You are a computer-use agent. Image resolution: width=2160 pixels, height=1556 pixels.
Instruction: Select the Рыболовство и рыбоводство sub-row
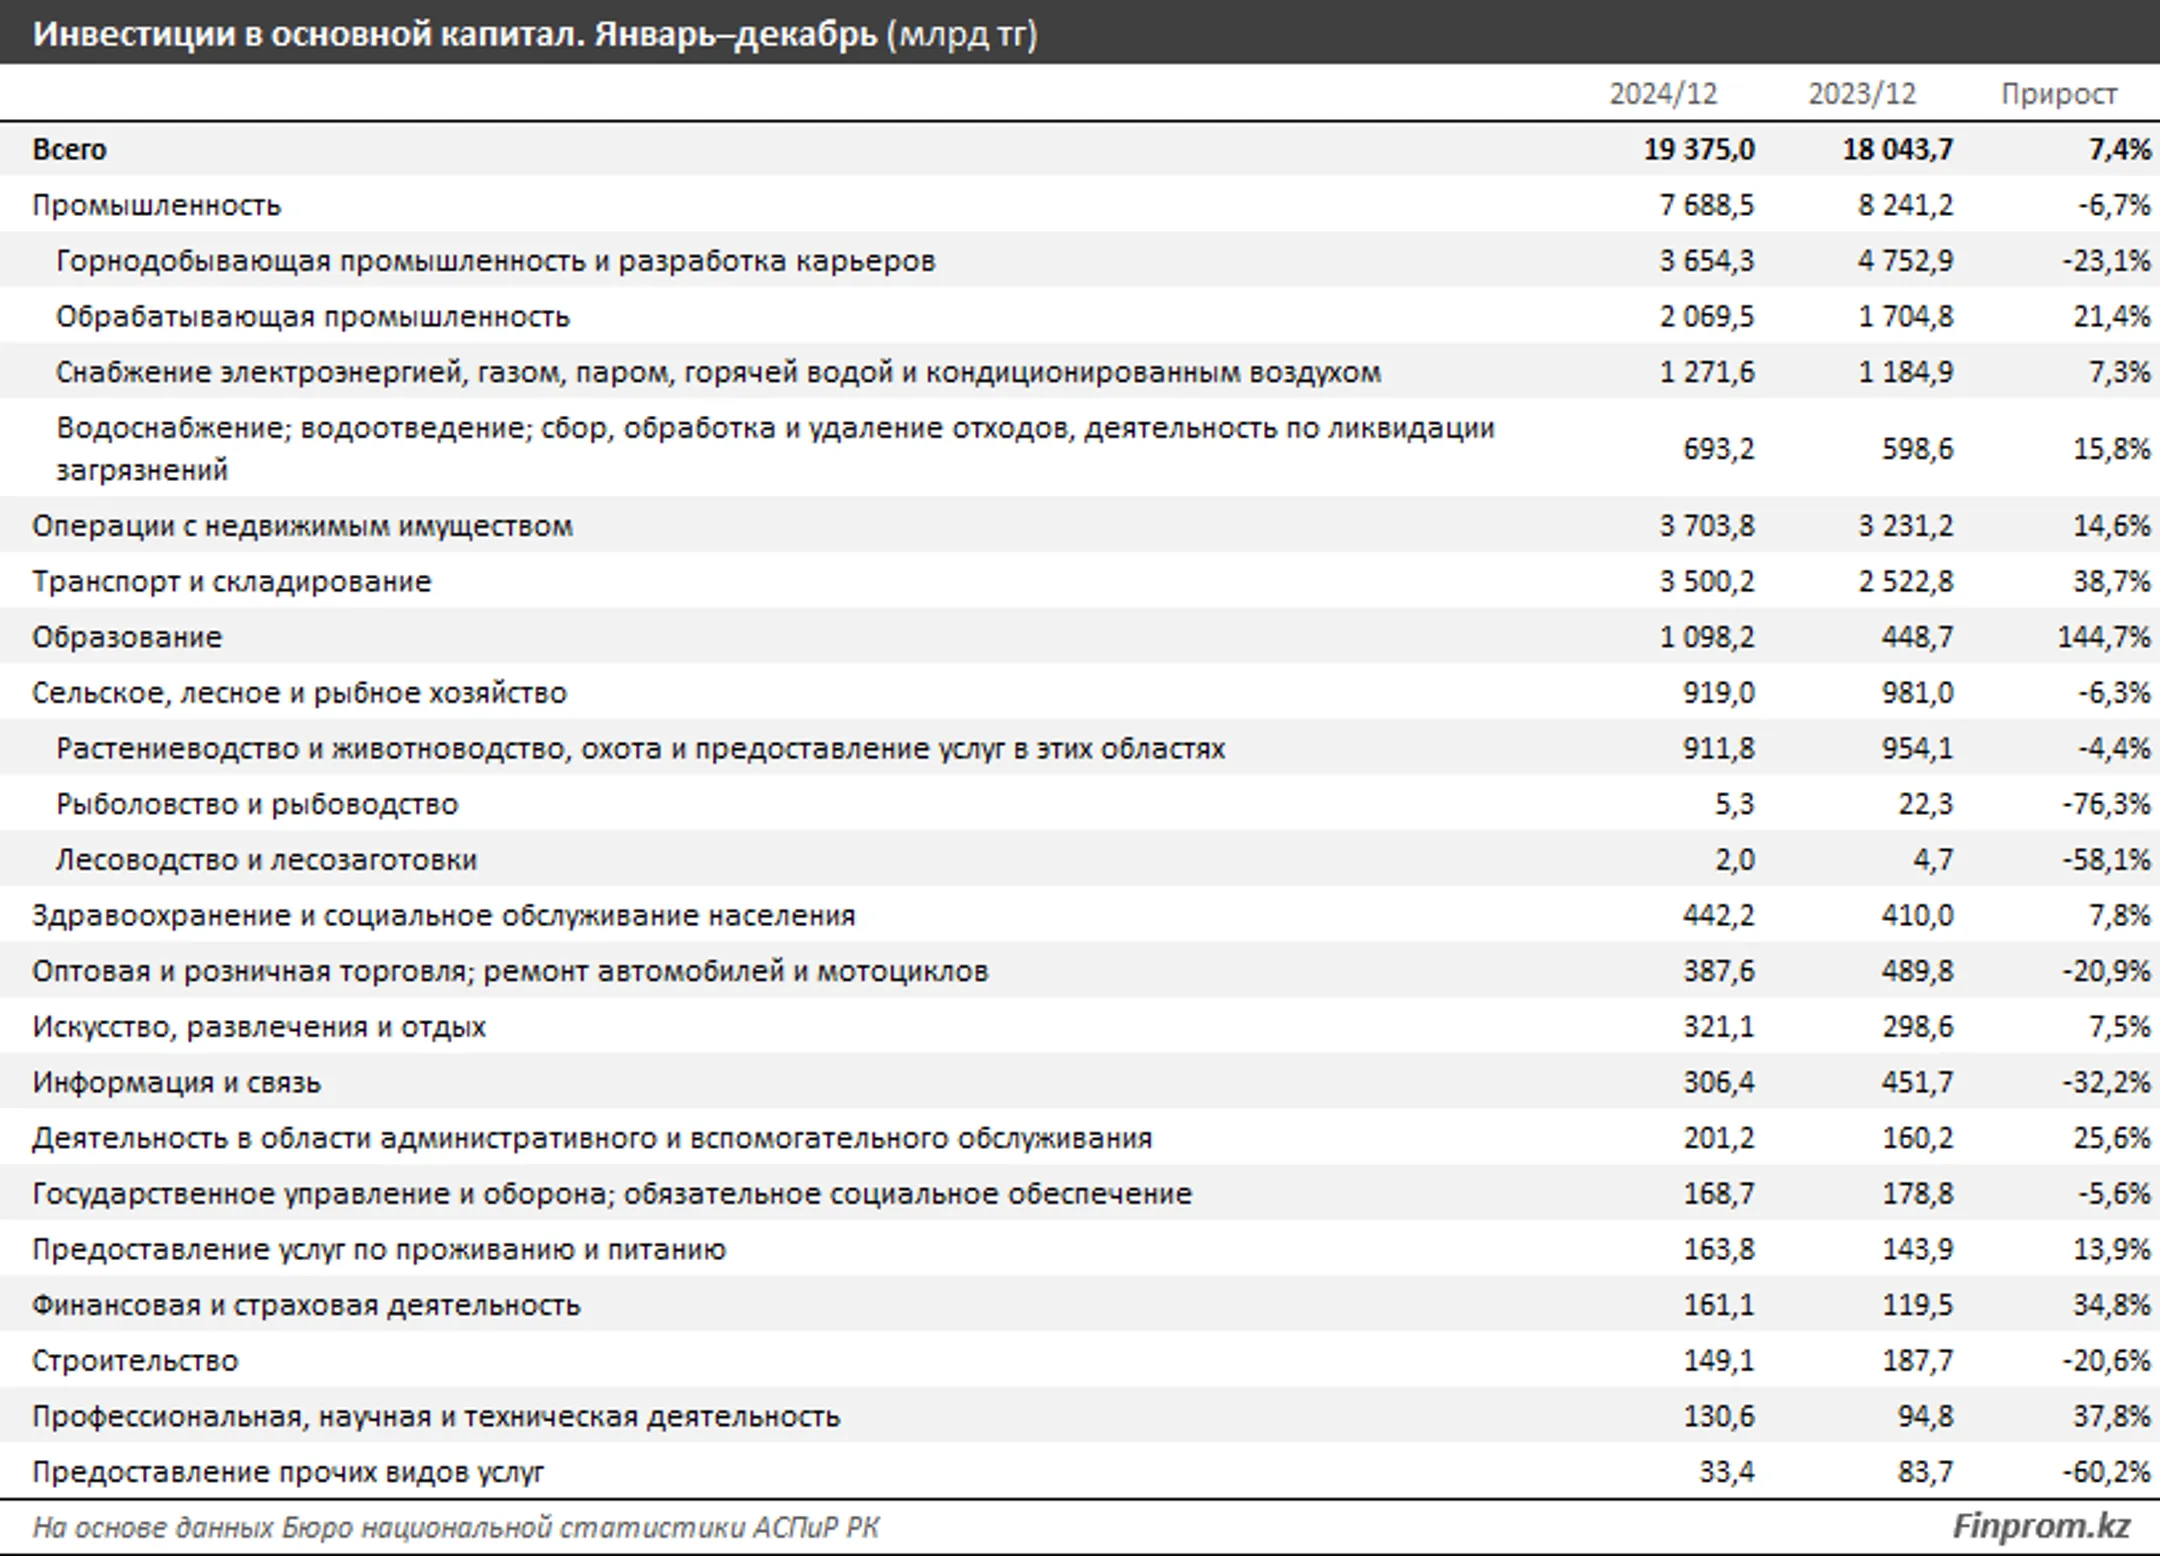pyautogui.click(x=1080, y=804)
